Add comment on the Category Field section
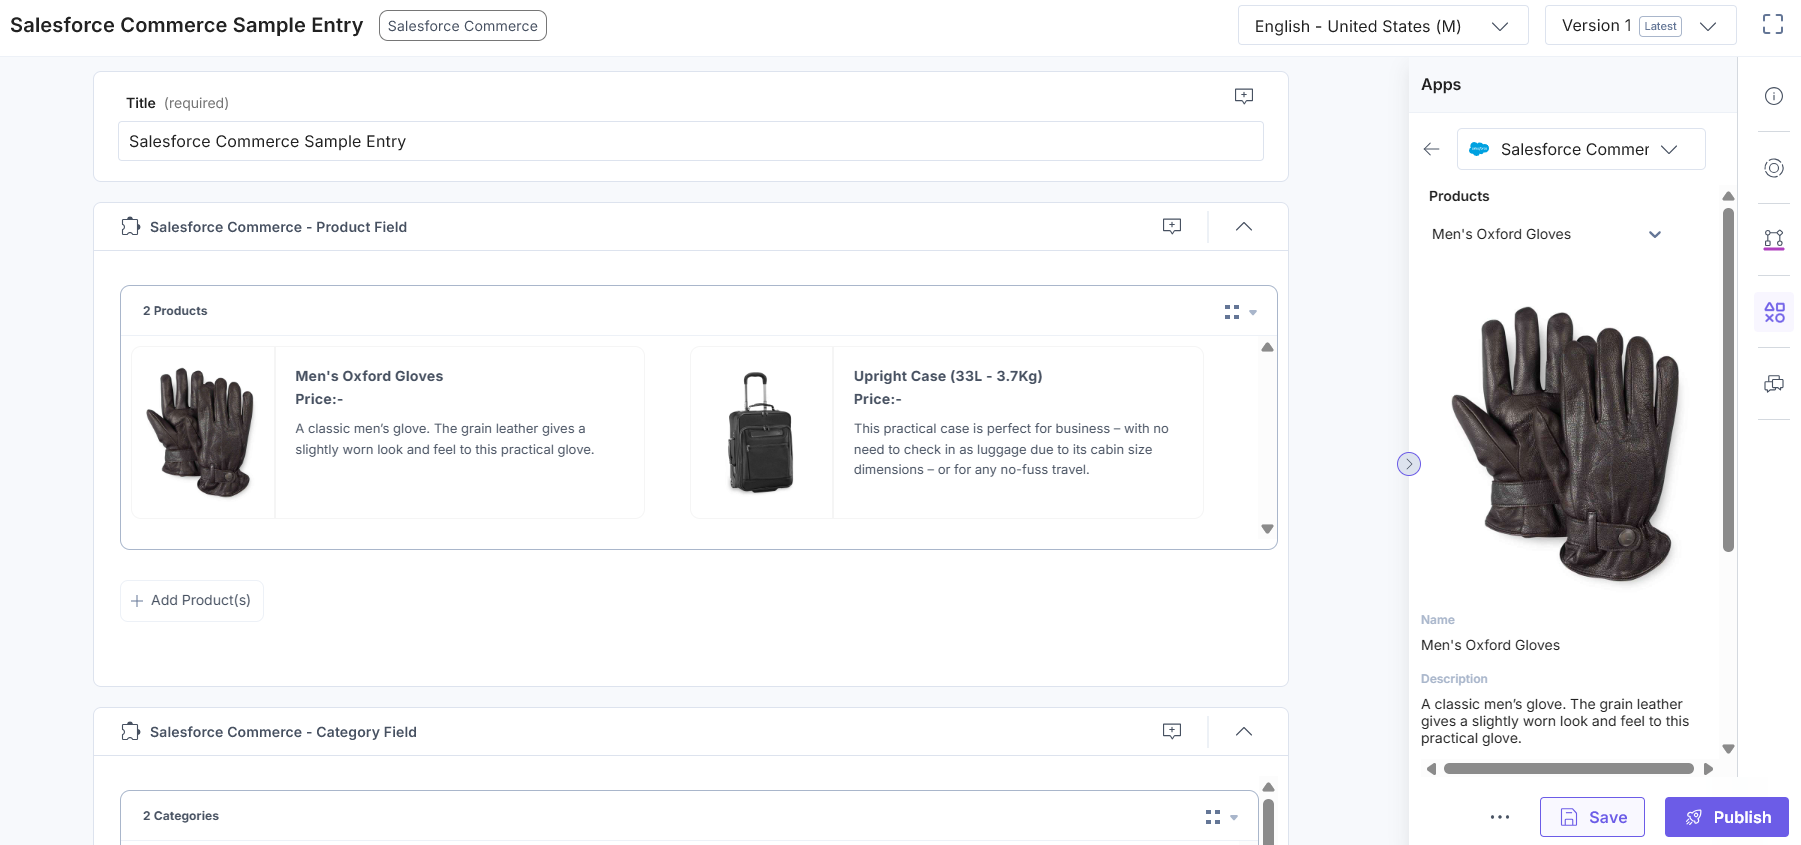 (x=1171, y=732)
